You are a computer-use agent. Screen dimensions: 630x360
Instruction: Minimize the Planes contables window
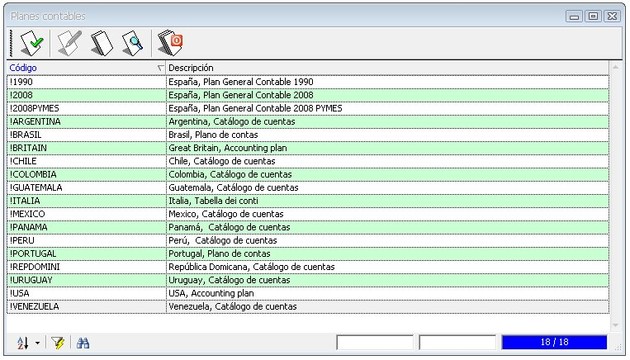tap(574, 16)
